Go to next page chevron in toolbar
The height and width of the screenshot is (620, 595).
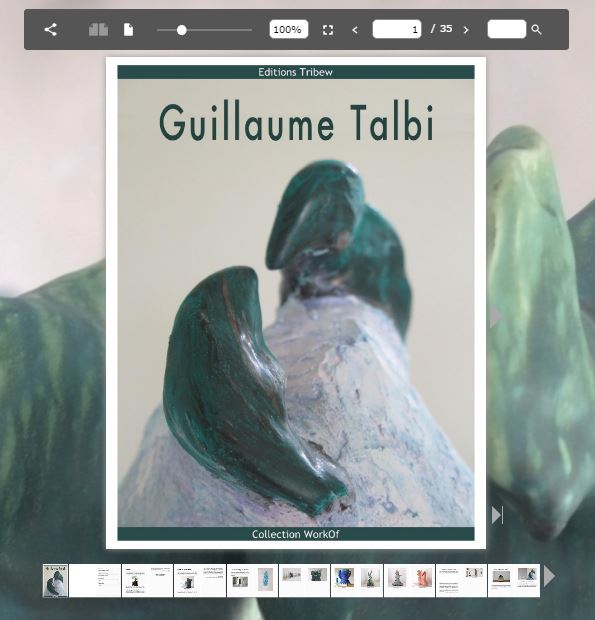coord(466,30)
